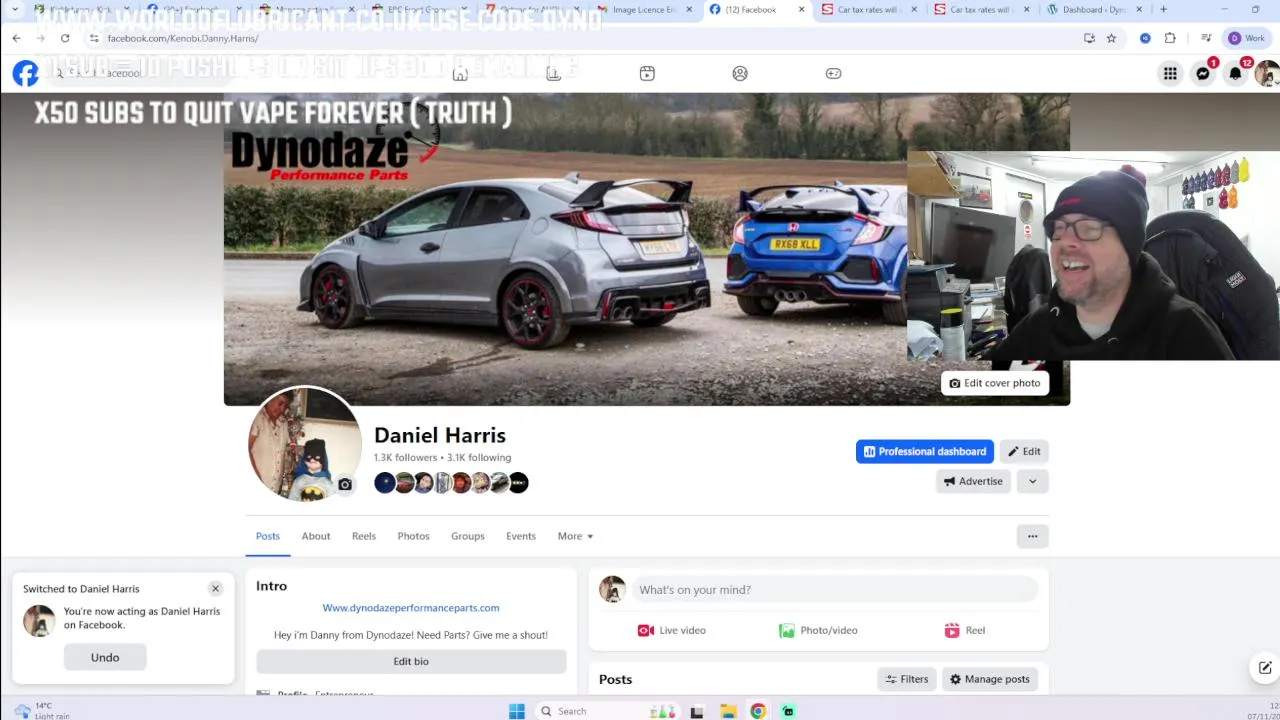The image size is (1280, 720).
Task: Go back with the browser back arrow
Action: click(17, 38)
